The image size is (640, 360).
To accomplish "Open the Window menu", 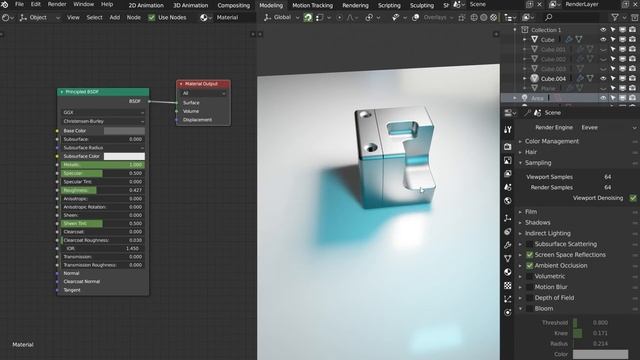I will click(x=83, y=4).
